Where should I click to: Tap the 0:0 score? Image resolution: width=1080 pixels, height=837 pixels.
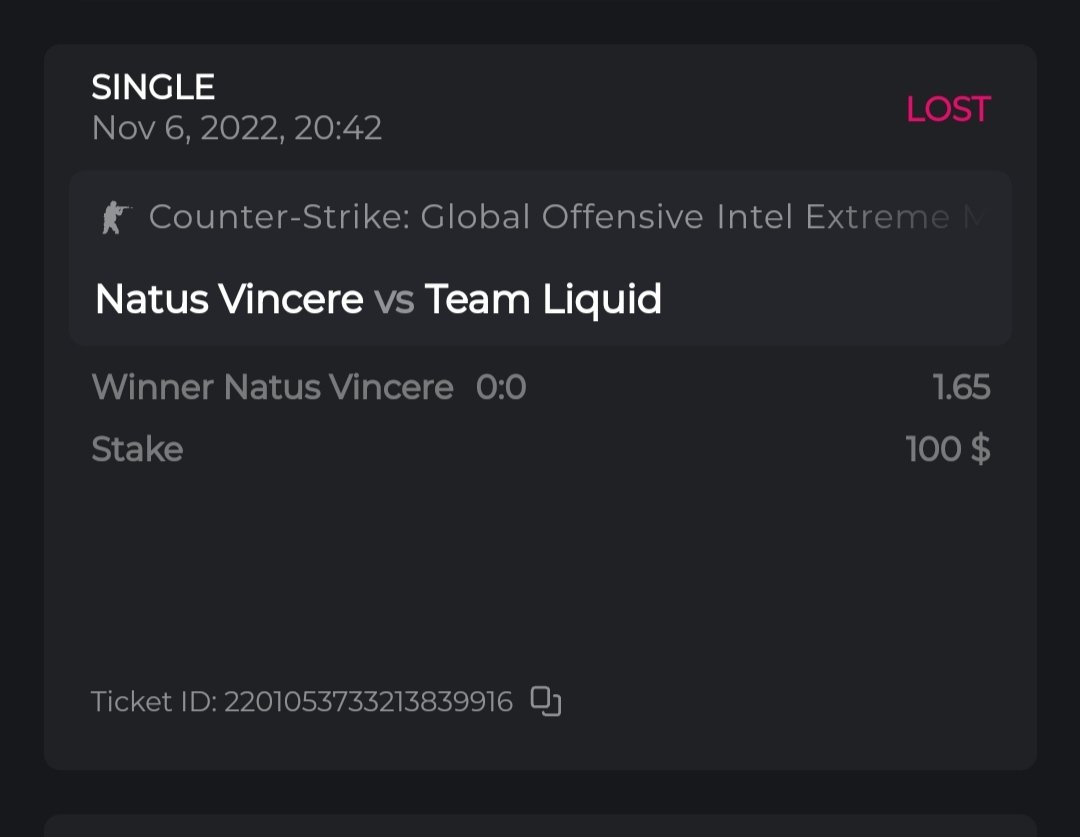[501, 387]
